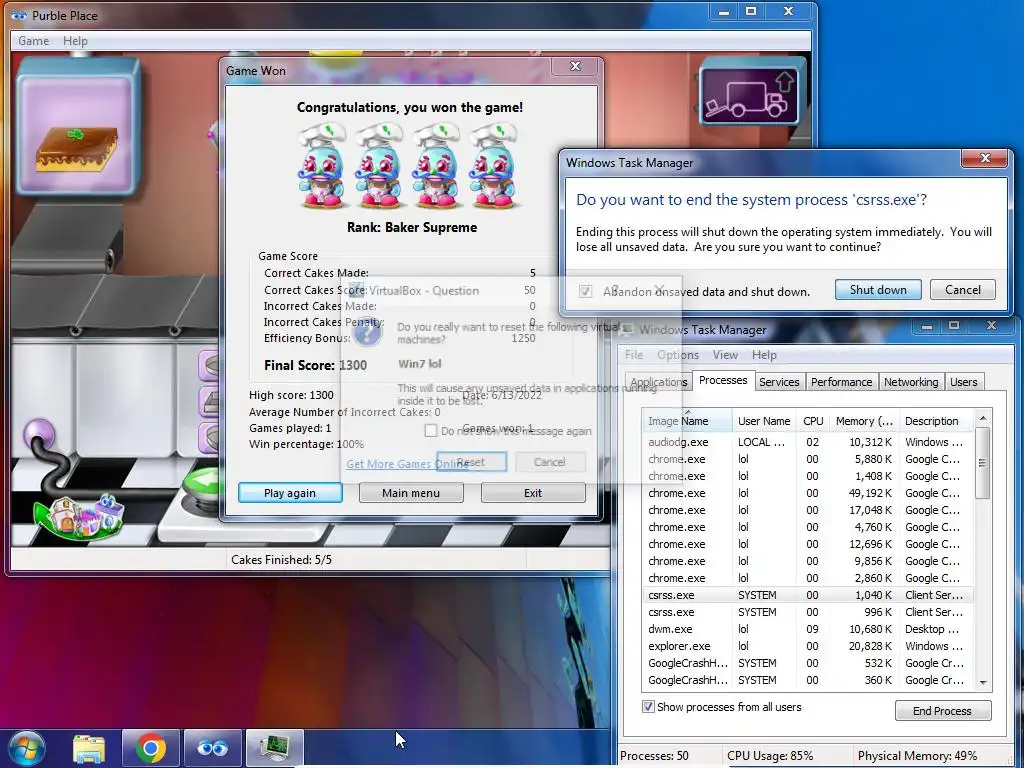Click the Windows Start orb
Image resolution: width=1024 pixels, height=768 pixels.
[27, 748]
